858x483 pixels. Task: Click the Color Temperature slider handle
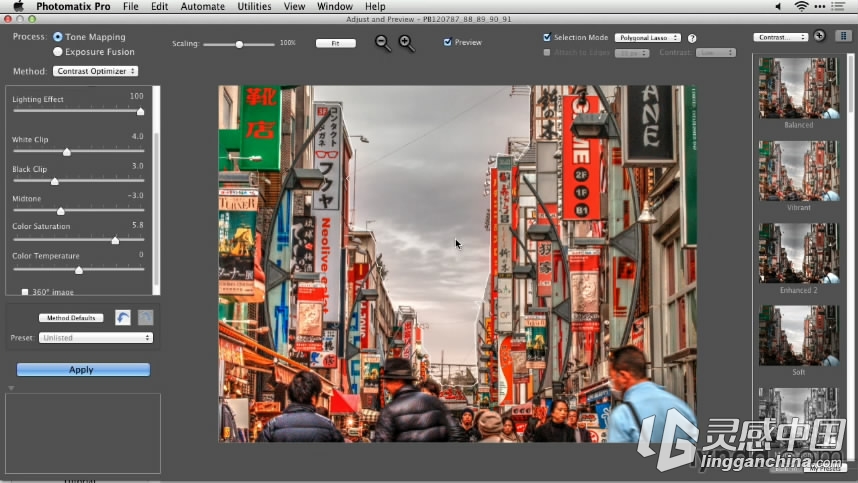pos(79,270)
